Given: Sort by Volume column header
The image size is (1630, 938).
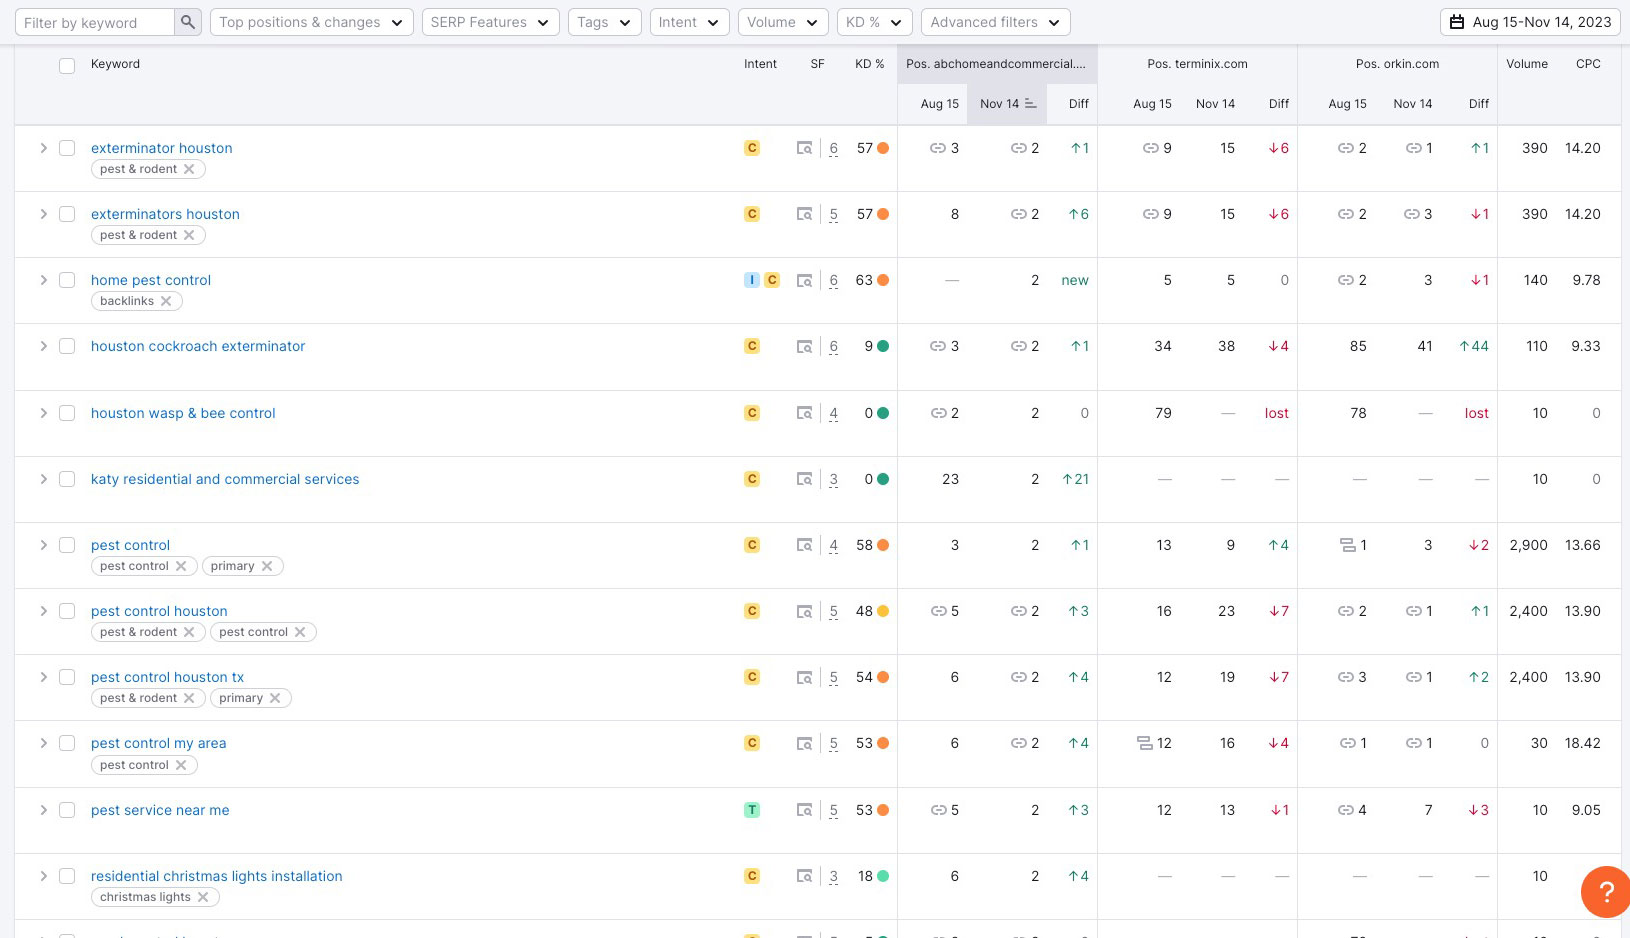Looking at the screenshot, I should point(1526,64).
